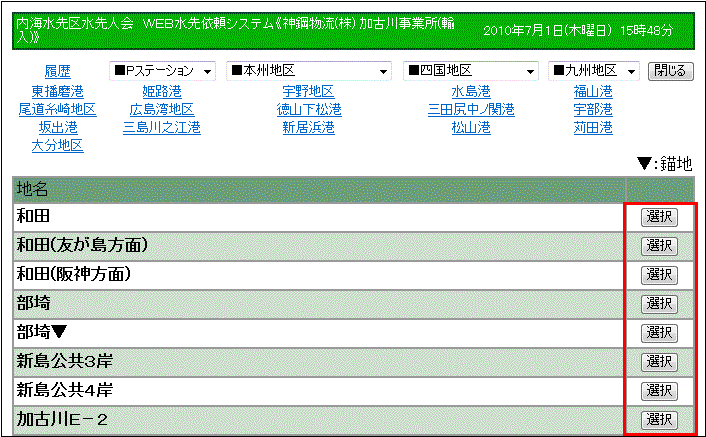
Task: Expand the 九州地区 dropdown
Action: point(593,72)
